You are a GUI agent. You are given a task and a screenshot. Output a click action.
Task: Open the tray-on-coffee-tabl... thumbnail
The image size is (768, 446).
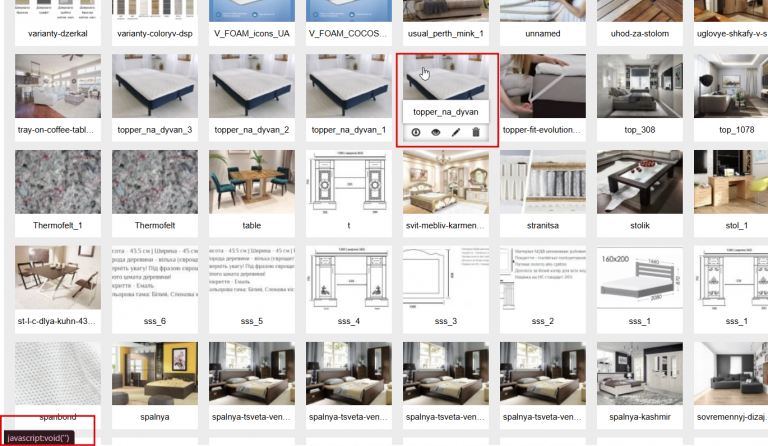pos(58,86)
